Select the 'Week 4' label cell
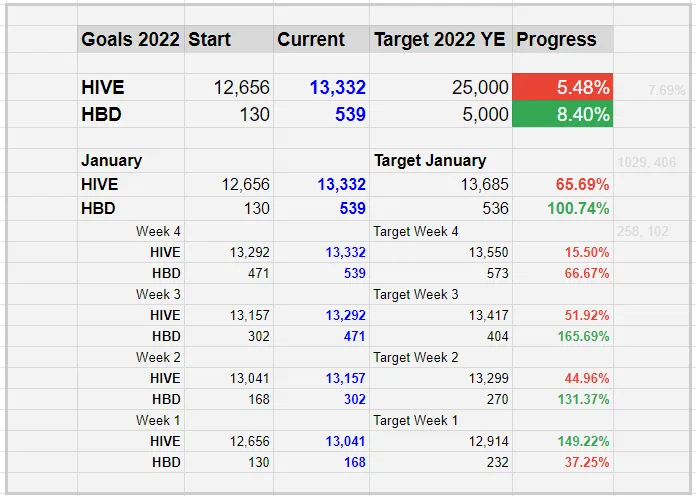 pos(131,231)
